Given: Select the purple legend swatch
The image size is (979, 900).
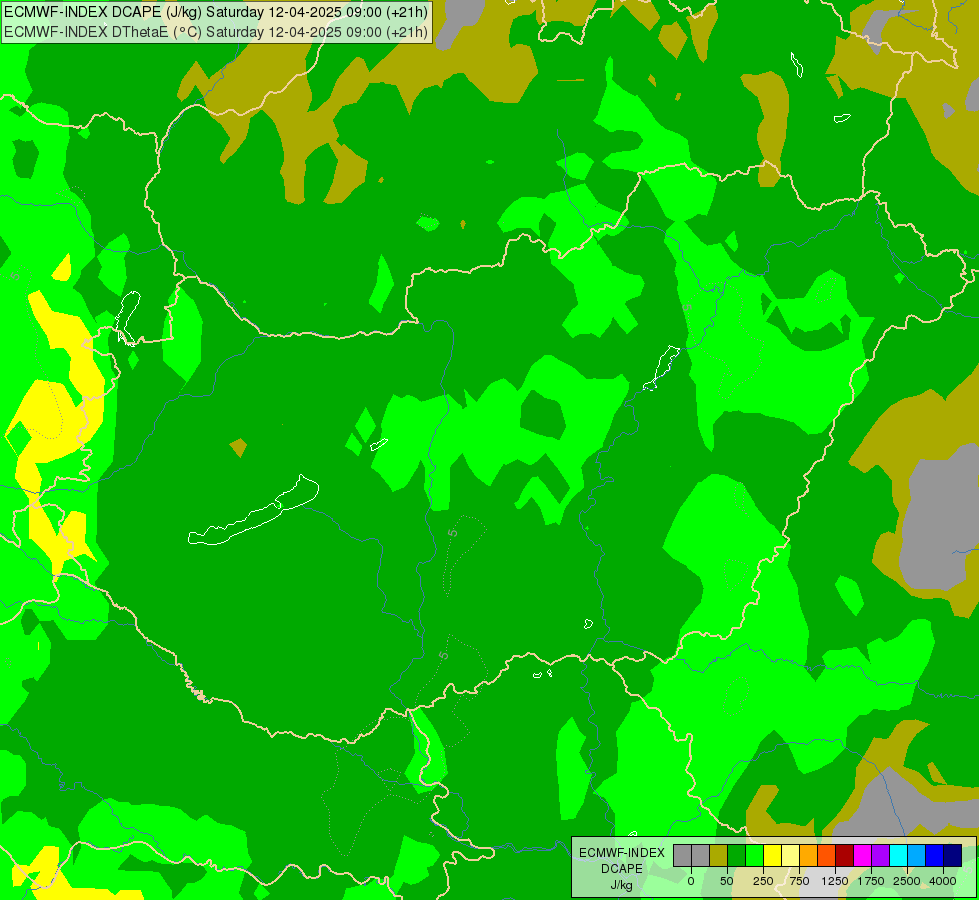Looking at the screenshot, I should 880,855.
